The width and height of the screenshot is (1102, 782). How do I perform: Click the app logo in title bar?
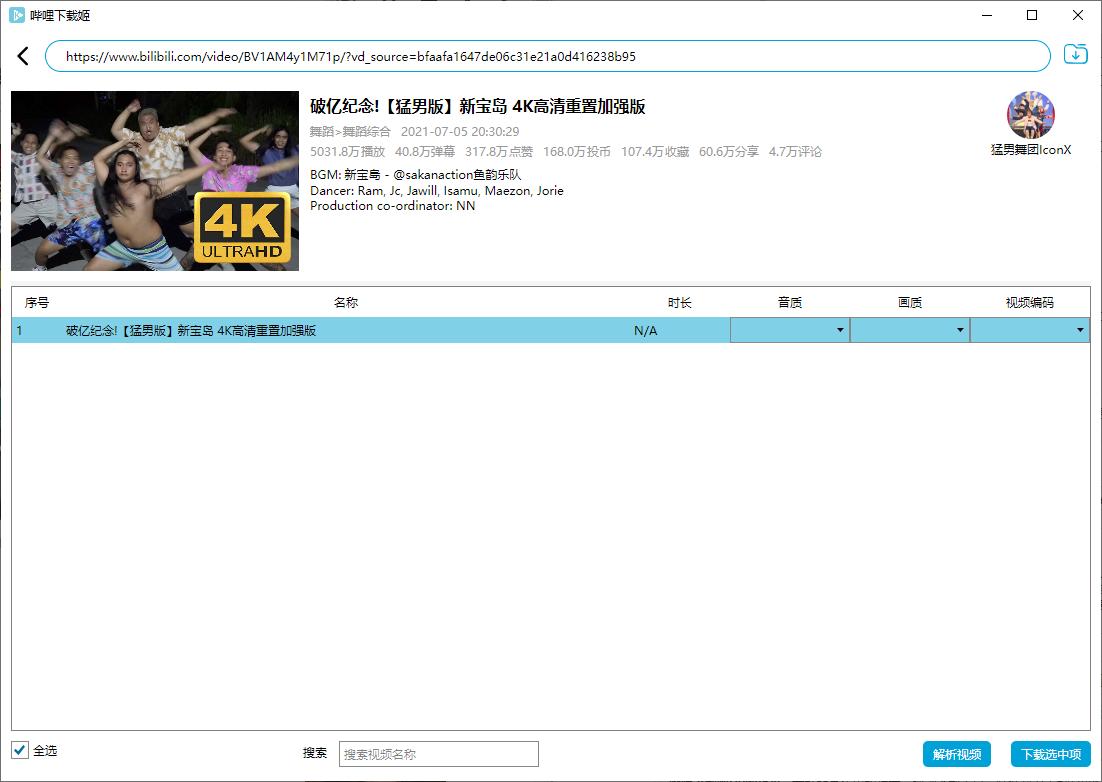17,15
